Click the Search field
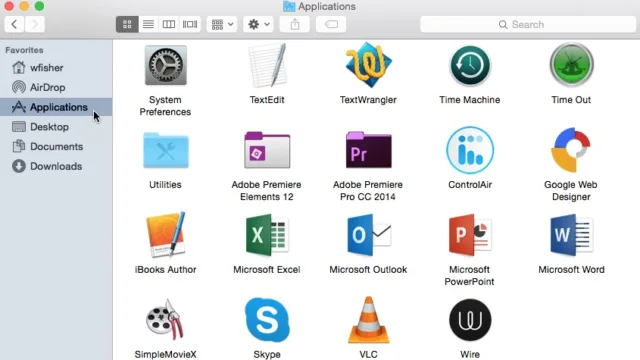 [x=528, y=24]
